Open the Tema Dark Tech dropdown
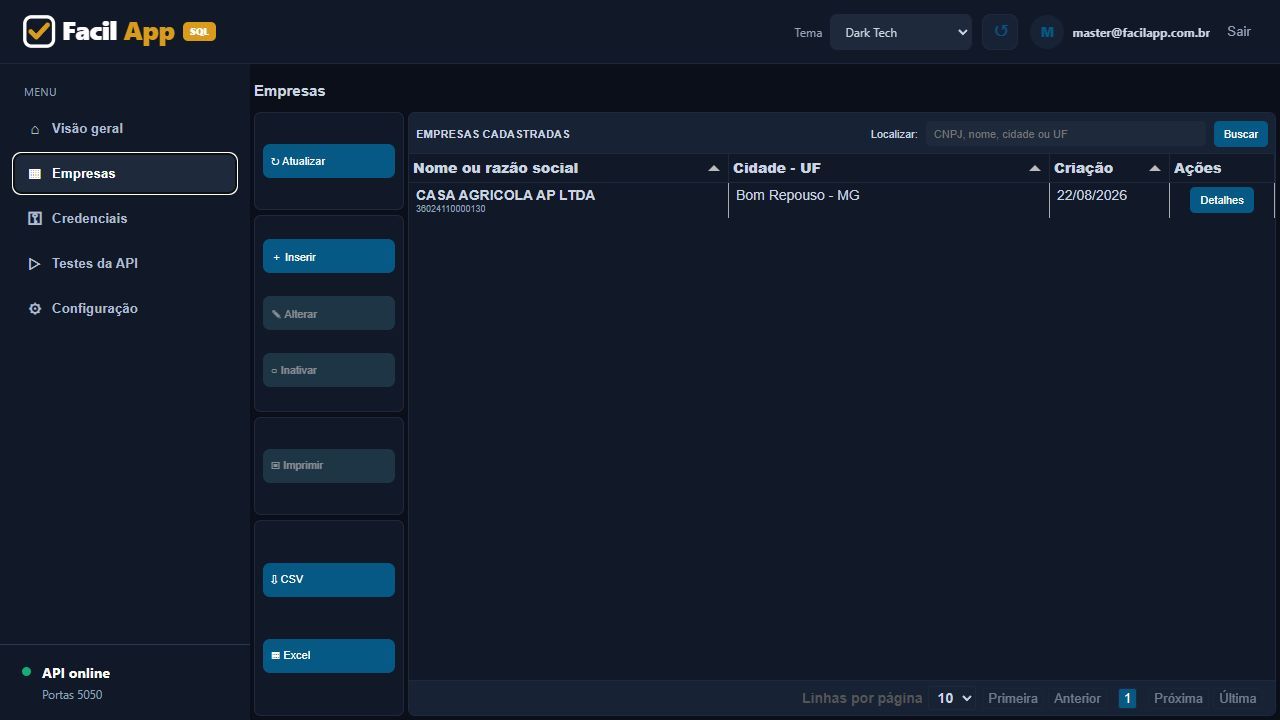 (900, 32)
